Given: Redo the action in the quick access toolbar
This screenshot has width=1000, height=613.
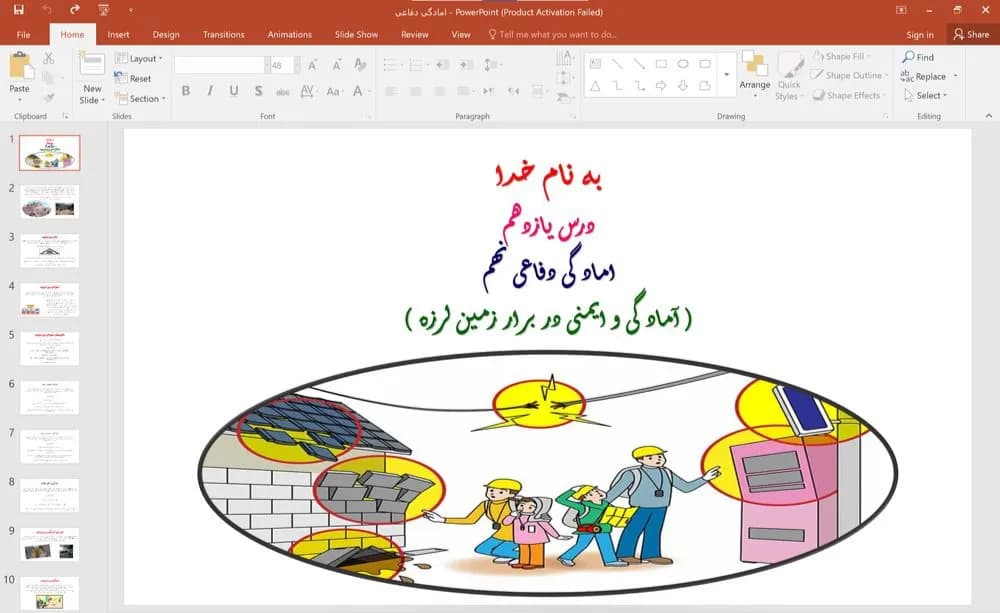Looking at the screenshot, I should 75,10.
